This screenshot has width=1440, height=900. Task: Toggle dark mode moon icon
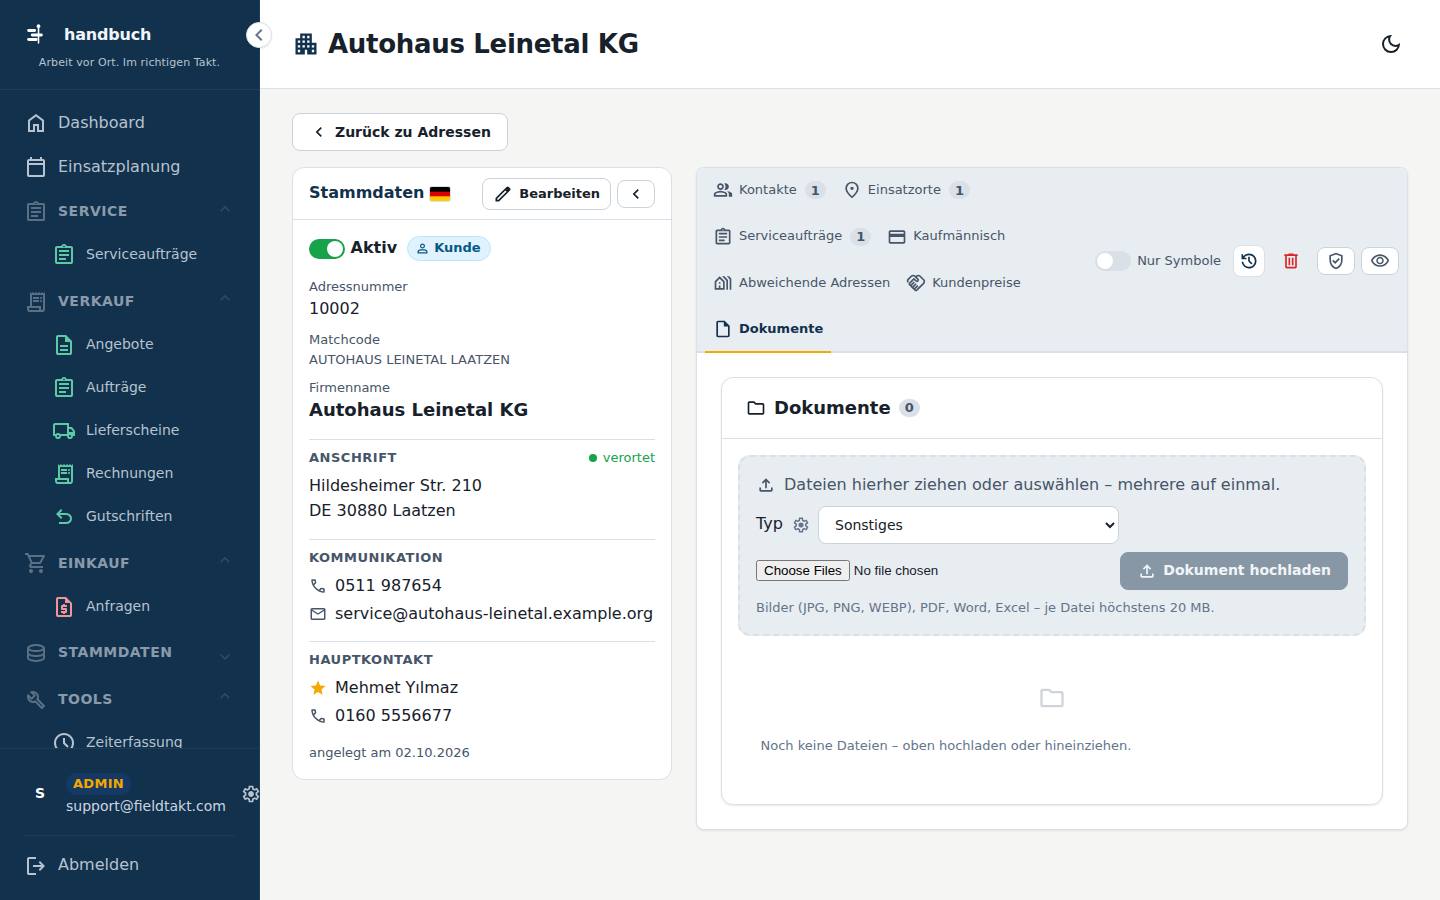tap(1391, 44)
